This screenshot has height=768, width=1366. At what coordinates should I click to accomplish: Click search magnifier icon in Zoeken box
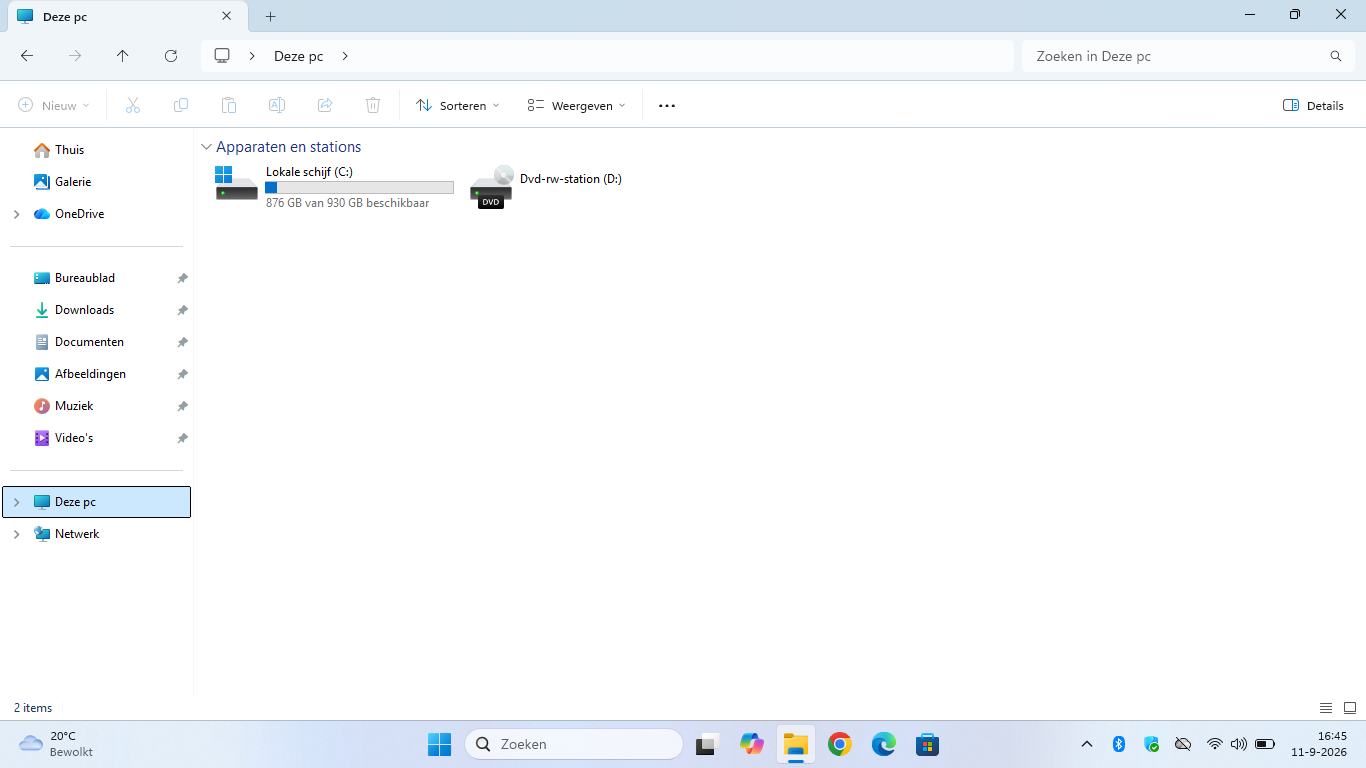[x=1335, y=56]
